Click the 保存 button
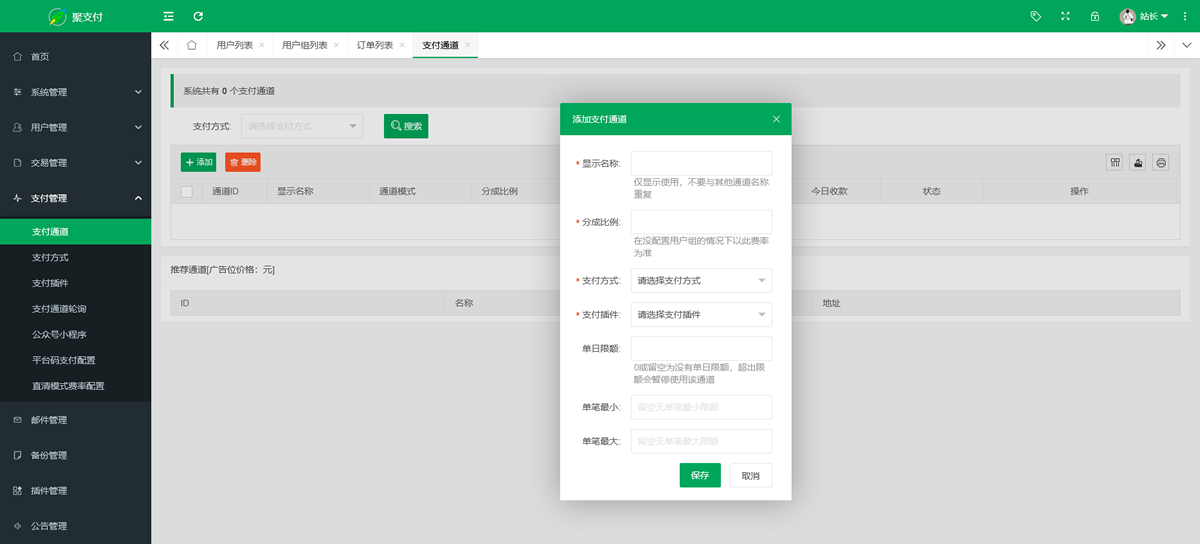Image resolution: width=1200 pixels, height=544 pixels. [700, 476]
